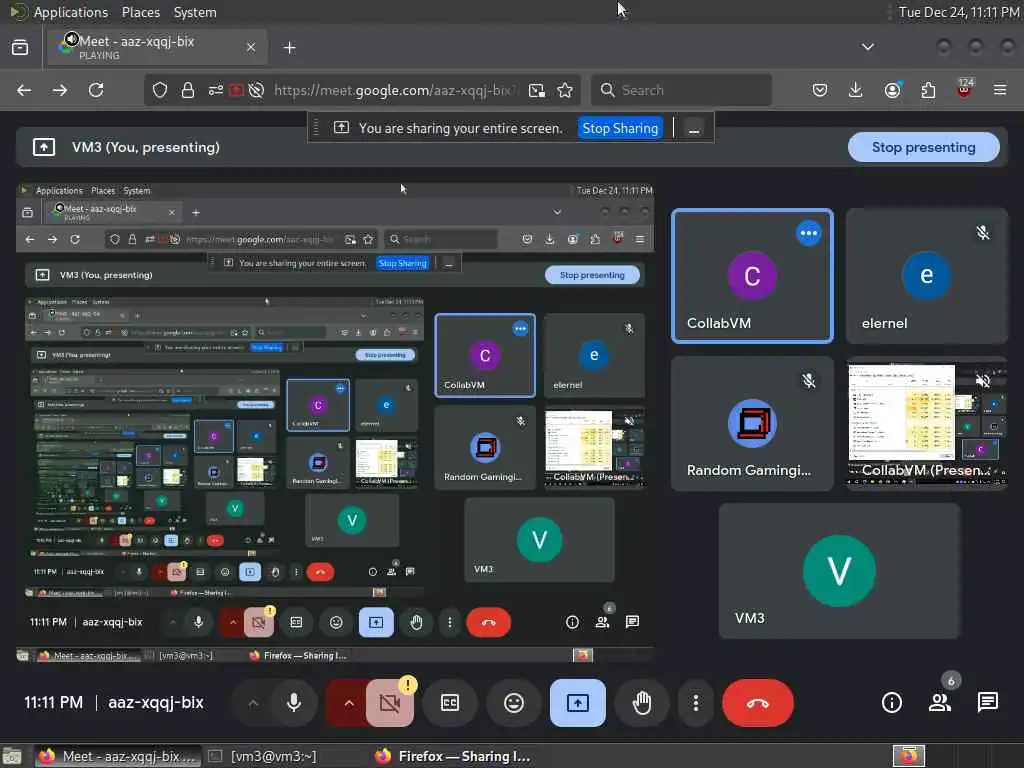The height and width of the screenshot is (768, 1024).
Task: Open site permissions icon in URL bar
Action: pyautogui.click(x=216, y=90)
